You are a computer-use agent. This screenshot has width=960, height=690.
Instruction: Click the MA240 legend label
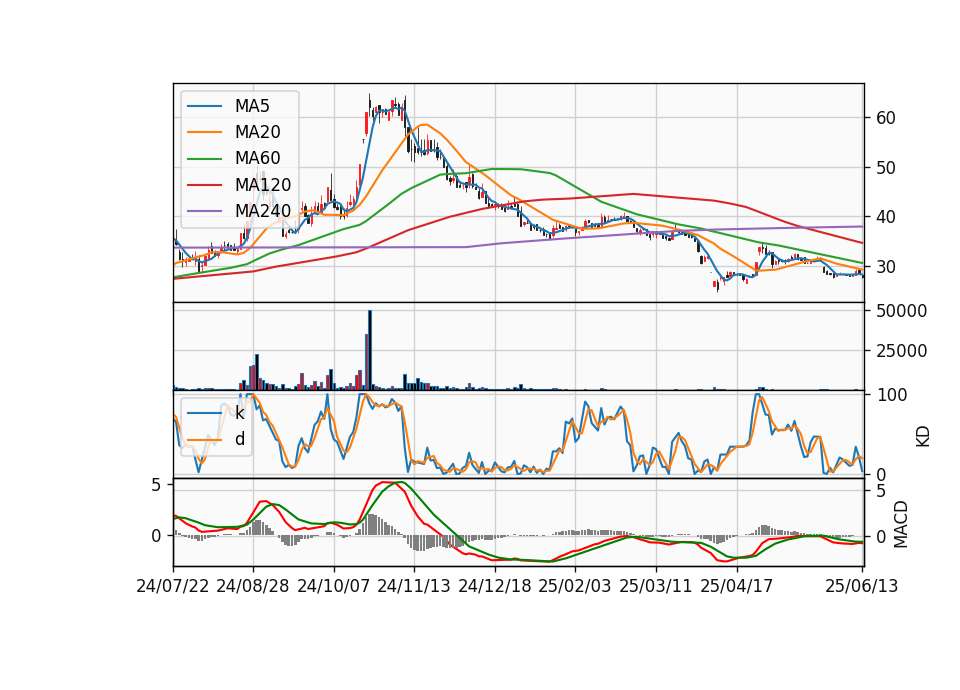[x=263, y=211]
